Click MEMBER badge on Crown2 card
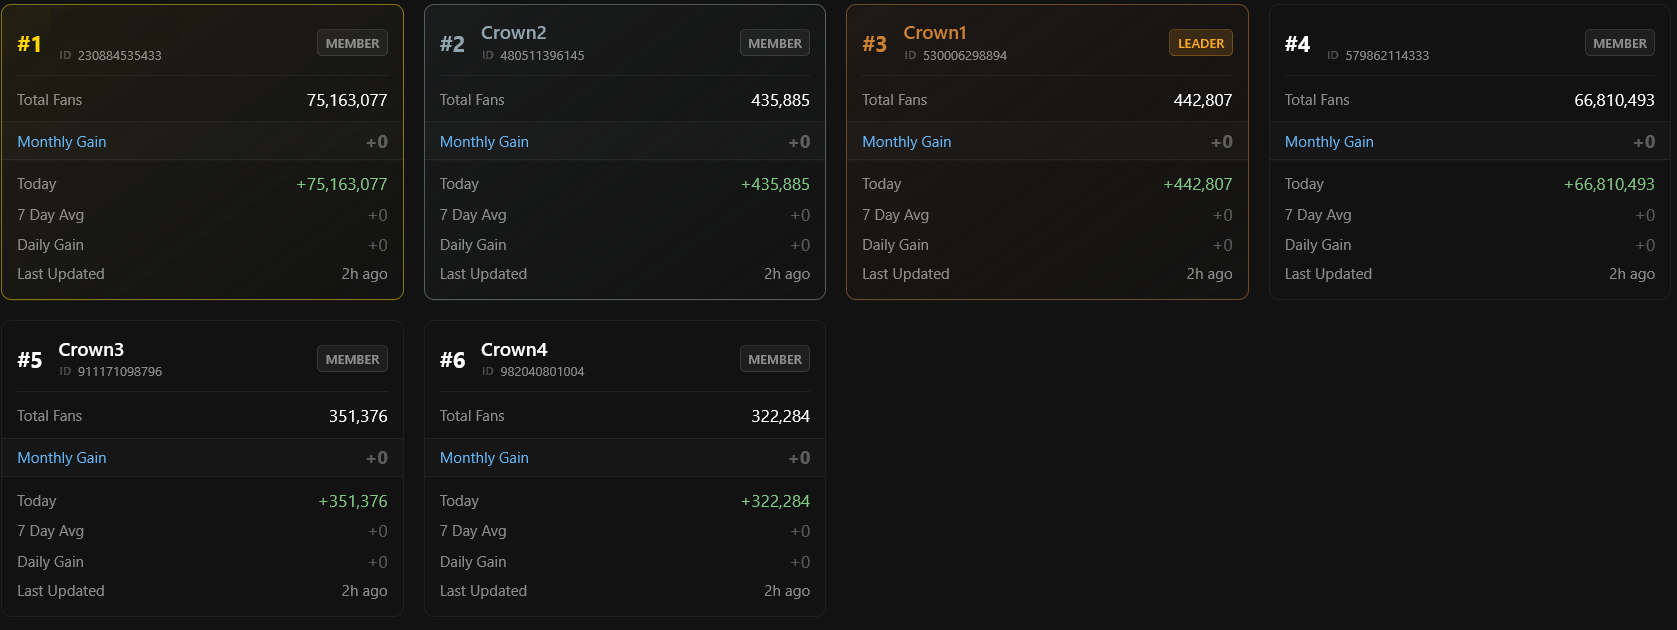The image size is (1677, 630). [775, 43]
